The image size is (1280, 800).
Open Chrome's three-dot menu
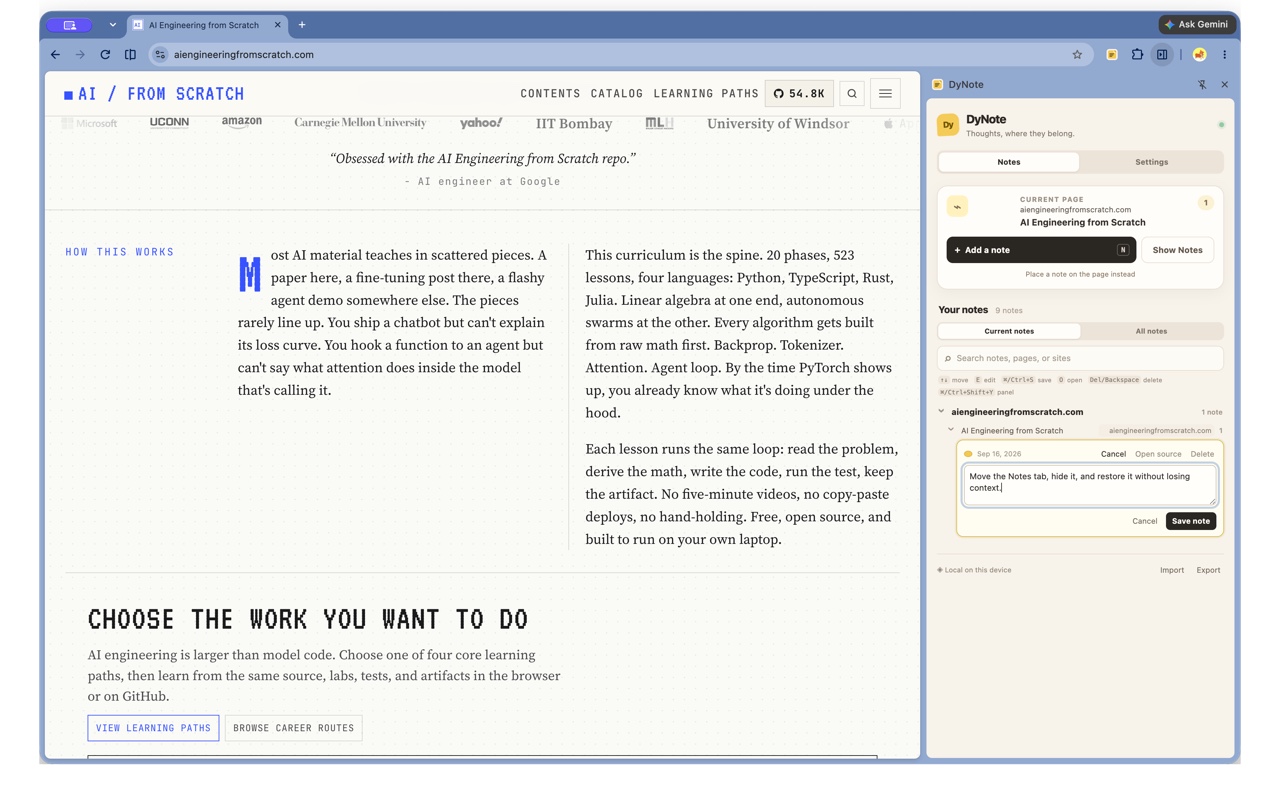pos(1224,55)
